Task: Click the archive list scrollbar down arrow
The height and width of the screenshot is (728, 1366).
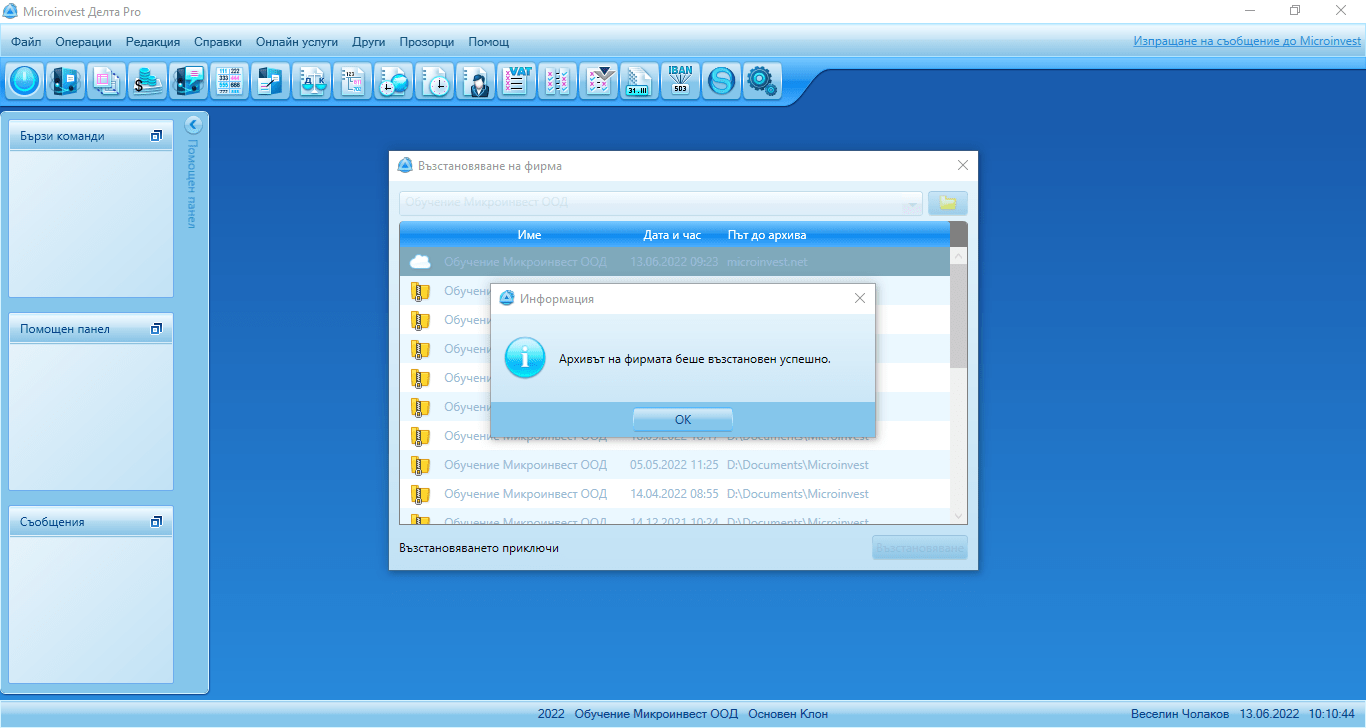Action: pos(958,515)
